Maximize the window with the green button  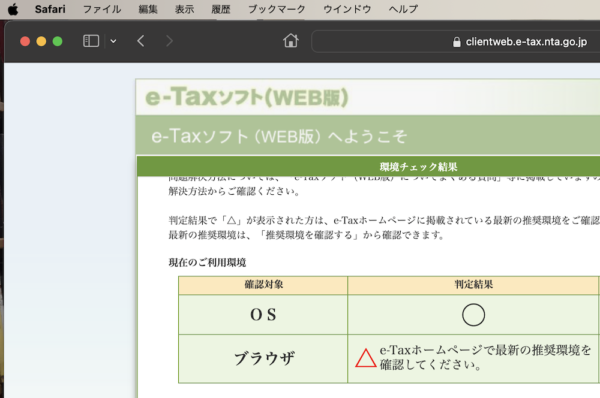click(x=57, y=41)
